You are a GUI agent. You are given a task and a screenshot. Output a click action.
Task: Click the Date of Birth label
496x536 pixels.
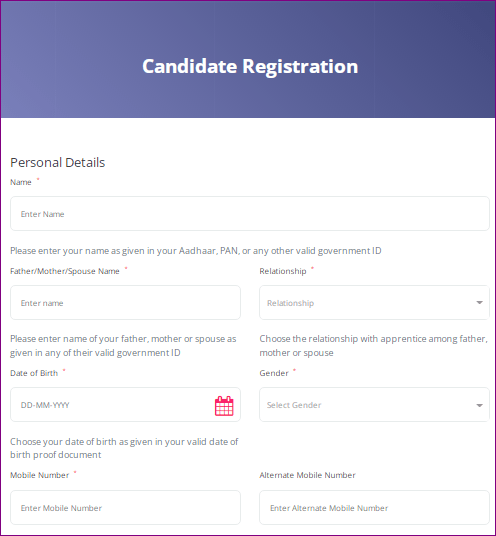(x=34, y=373)
